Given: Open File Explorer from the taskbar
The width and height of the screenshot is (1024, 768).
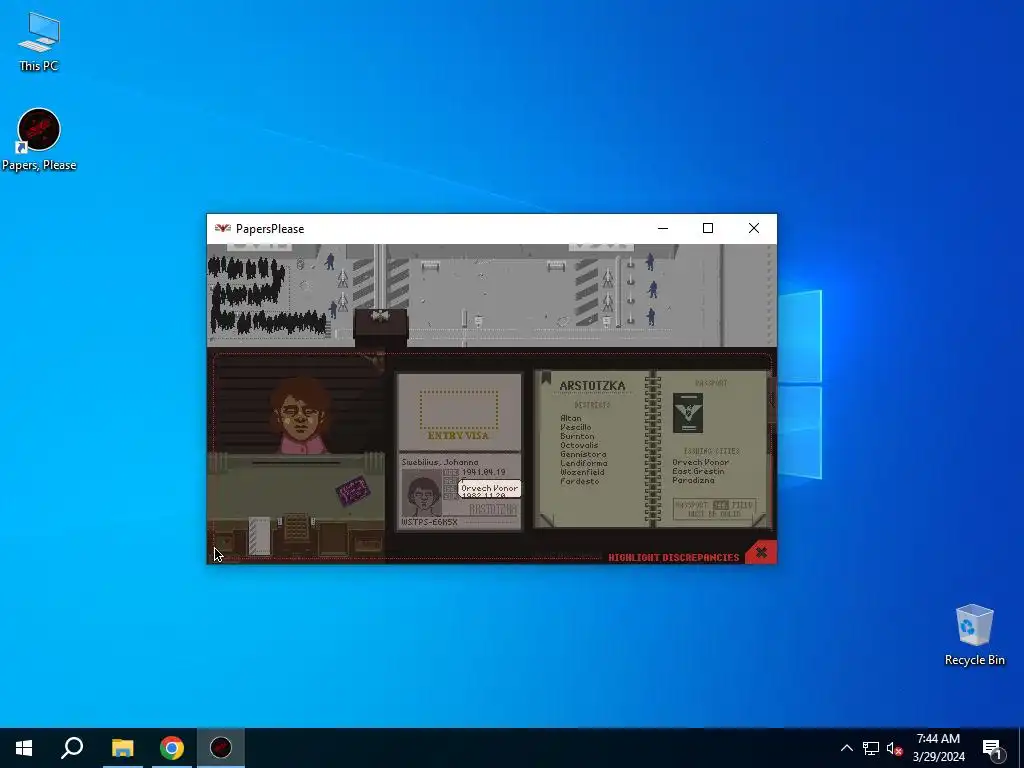Looking at the screenshot, I should pos(122,748).
